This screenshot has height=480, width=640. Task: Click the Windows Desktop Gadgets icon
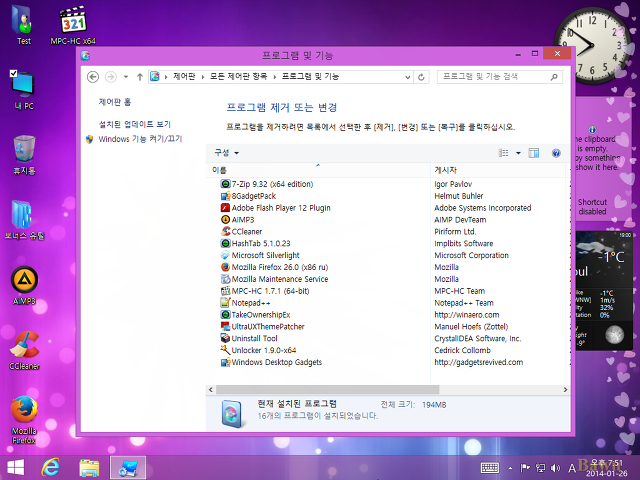[x=225, y=362]
